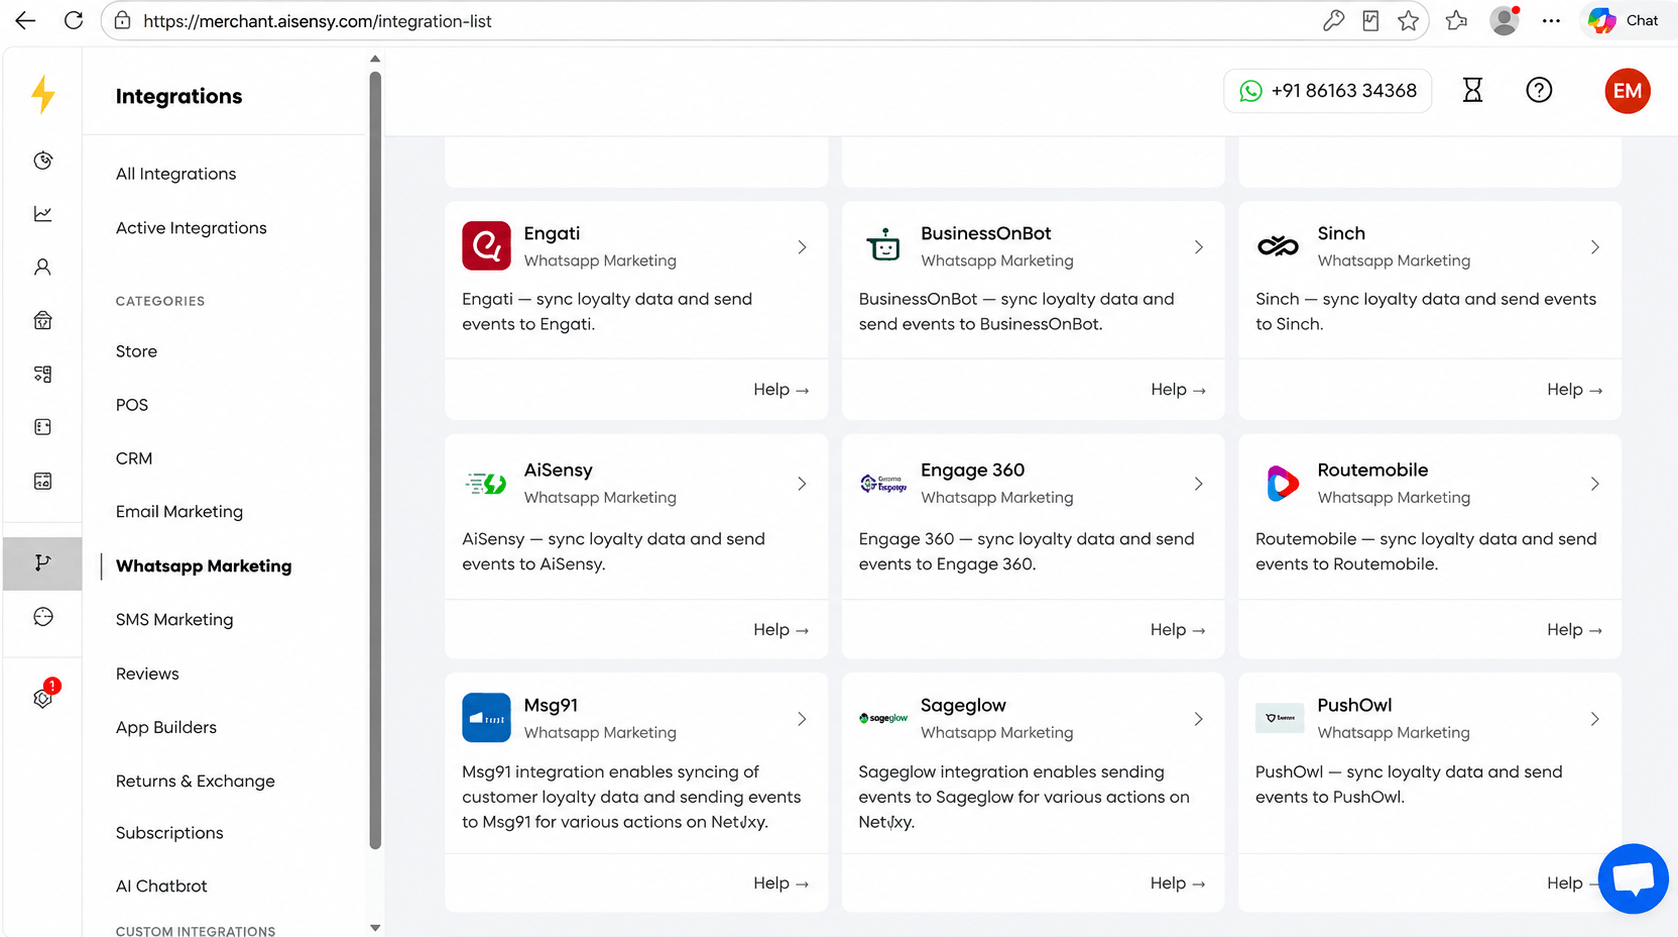Open Help link on the Routemobile card
Viewport: 1678px width, 937px height.
pos(1574,630)
